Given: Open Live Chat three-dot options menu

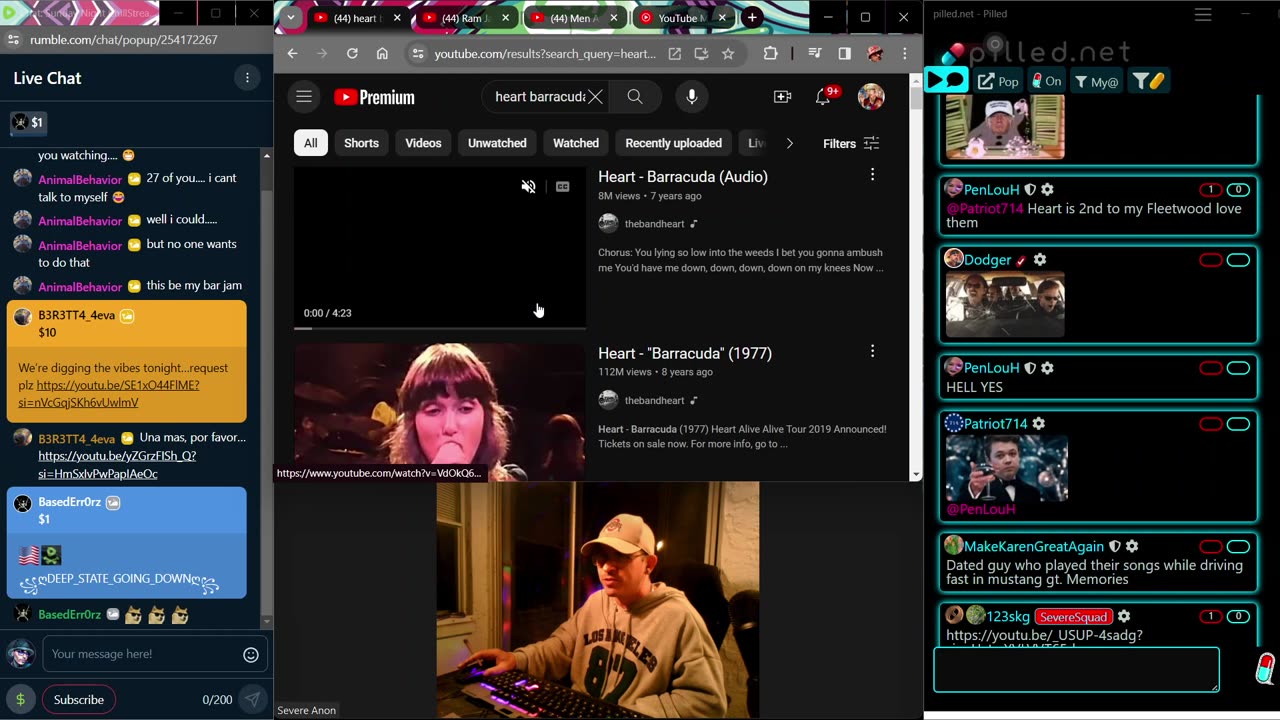Looking at the screenshot, I should click(247, 78).
